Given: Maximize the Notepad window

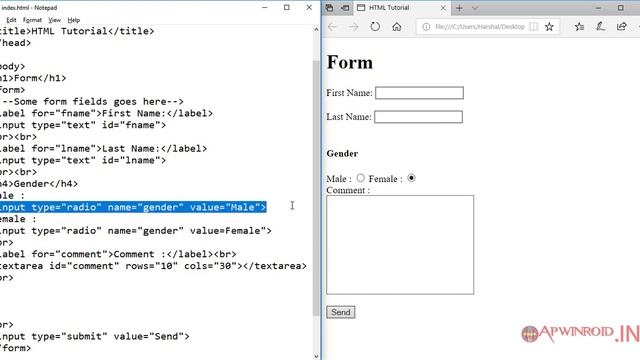Looking at the screenshot, I should [x=287, y=7].
